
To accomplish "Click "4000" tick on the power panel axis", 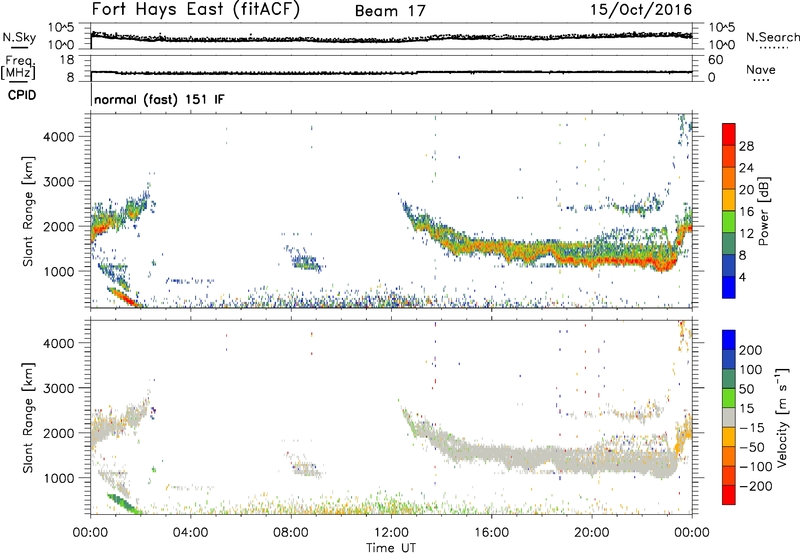I will click(59, 137).
